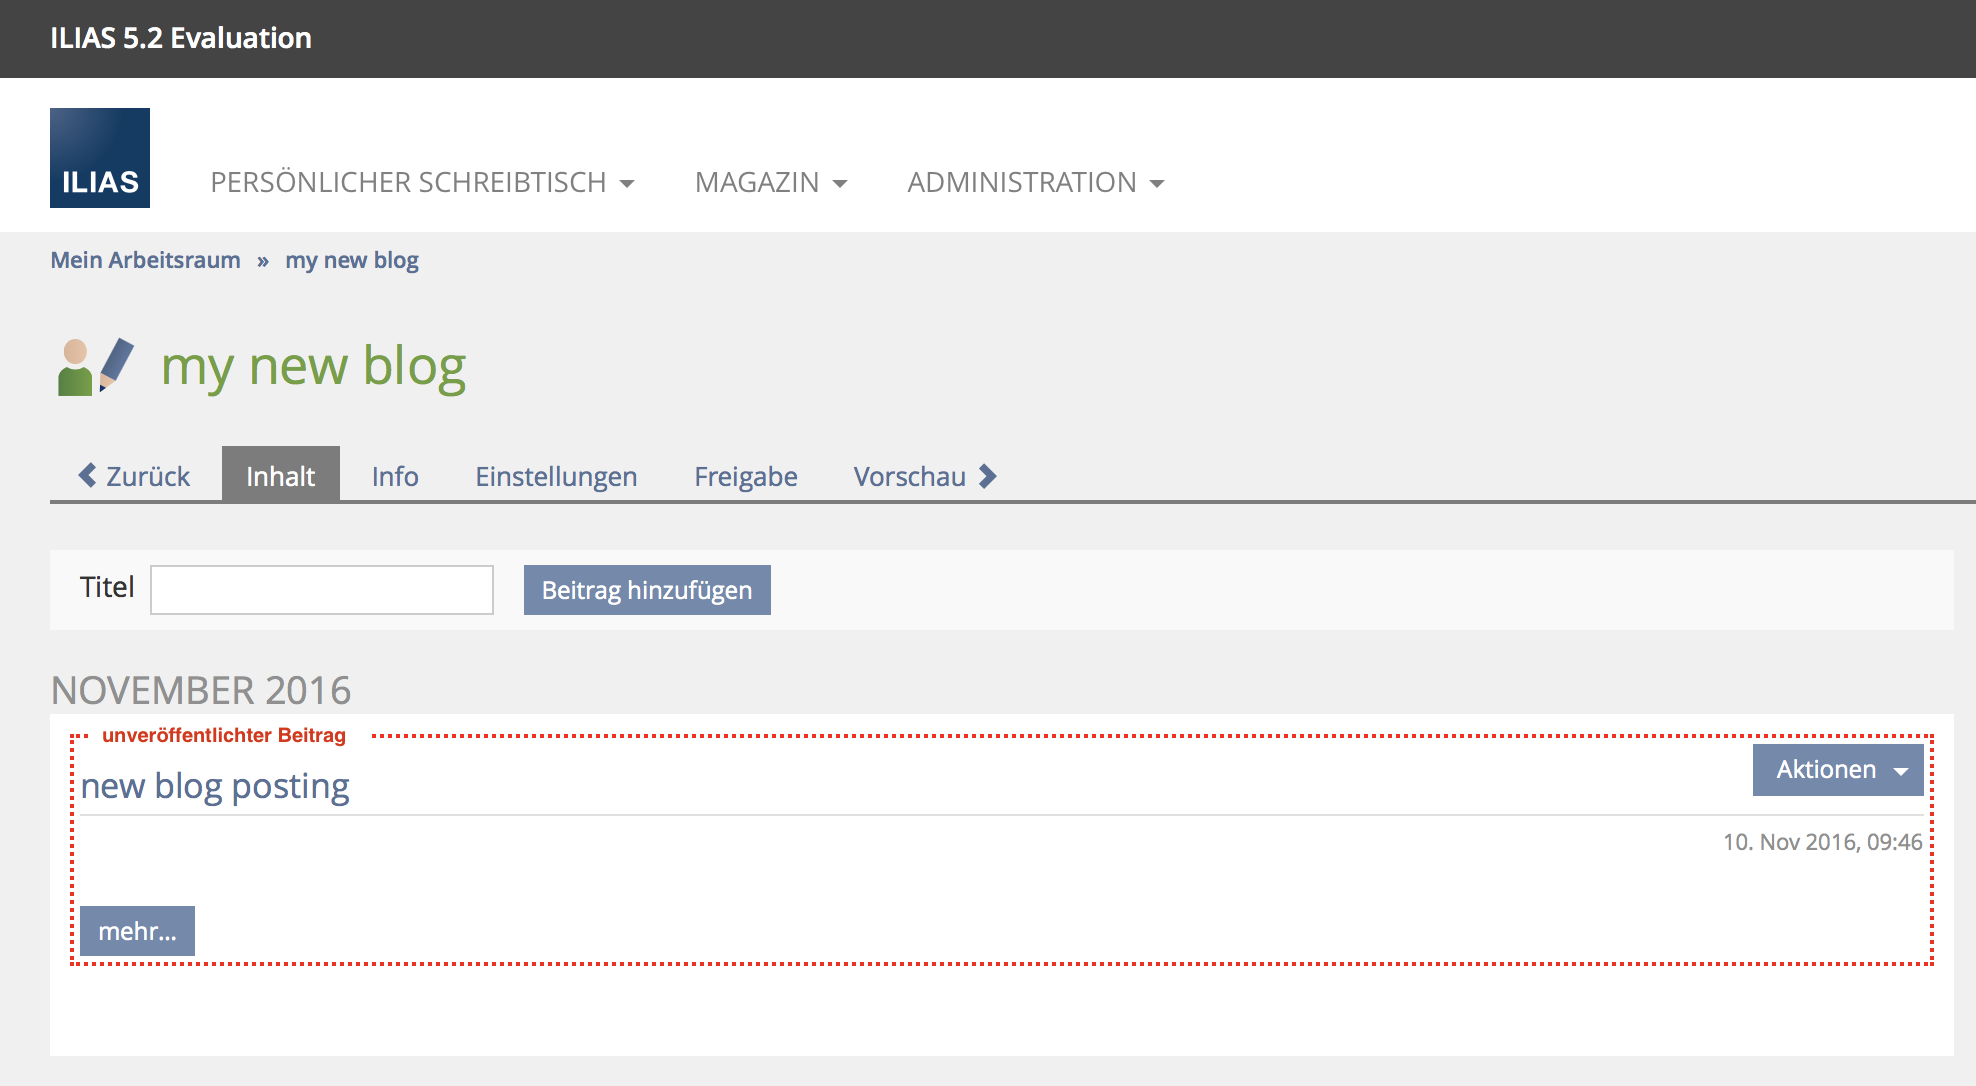Open the new blog posting link
The width and height of the screenshot is (1976, 1086).
215,786
